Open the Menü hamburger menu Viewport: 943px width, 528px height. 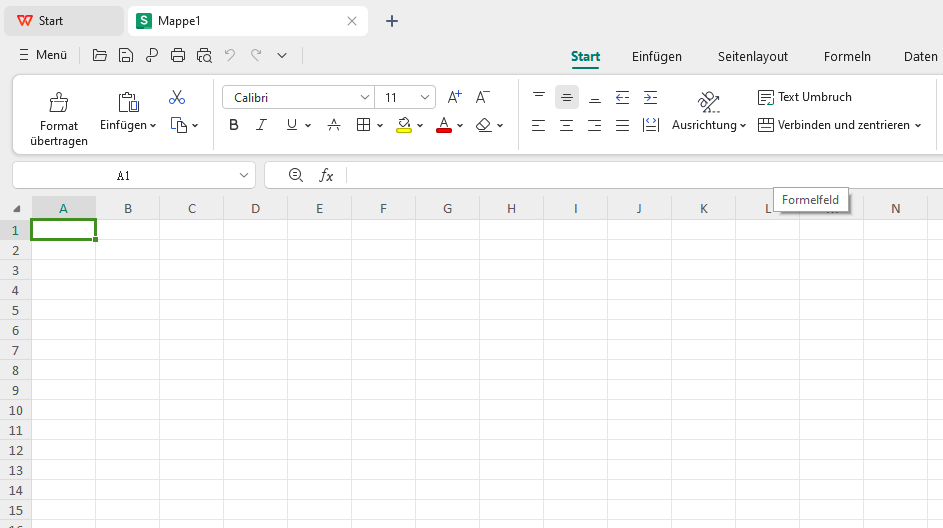tap(42, 55)
